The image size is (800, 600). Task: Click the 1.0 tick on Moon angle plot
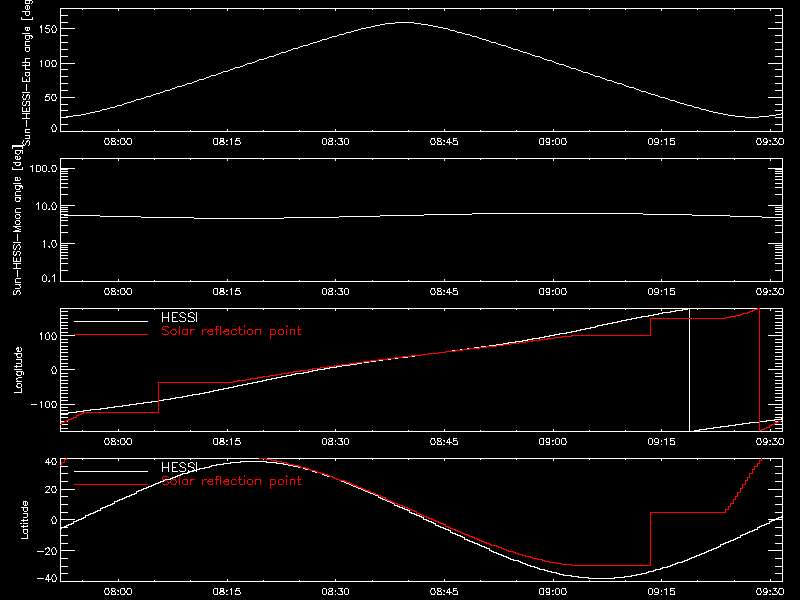coord(49,244)
